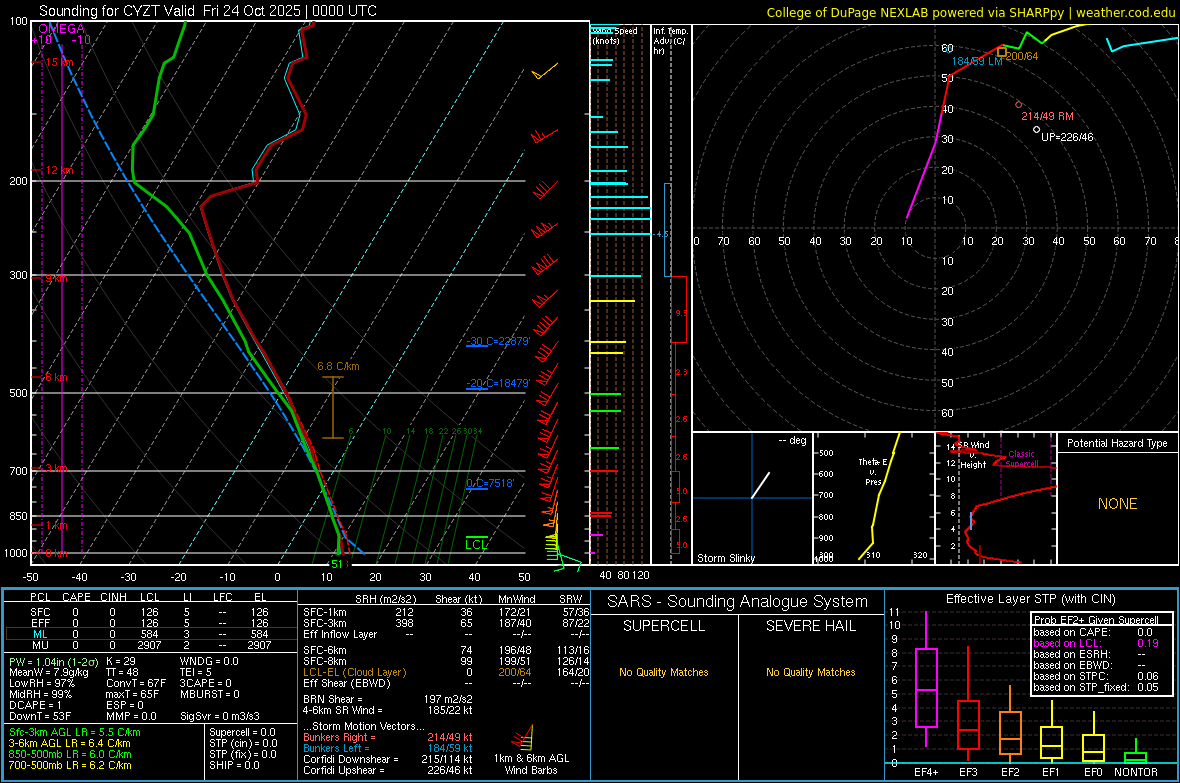Click the SFC-3km shear row
Image resolution: width=1180 pixels, height=783 pixels.
pos(446,623)
